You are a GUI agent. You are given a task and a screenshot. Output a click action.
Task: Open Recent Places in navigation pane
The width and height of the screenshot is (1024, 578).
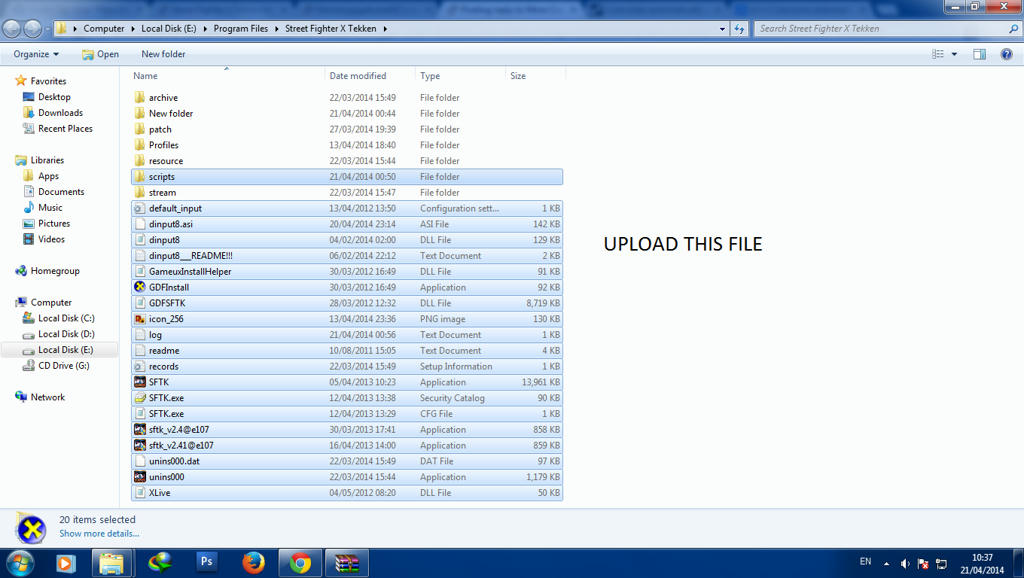pyautogui.click(x=65, y=129)
